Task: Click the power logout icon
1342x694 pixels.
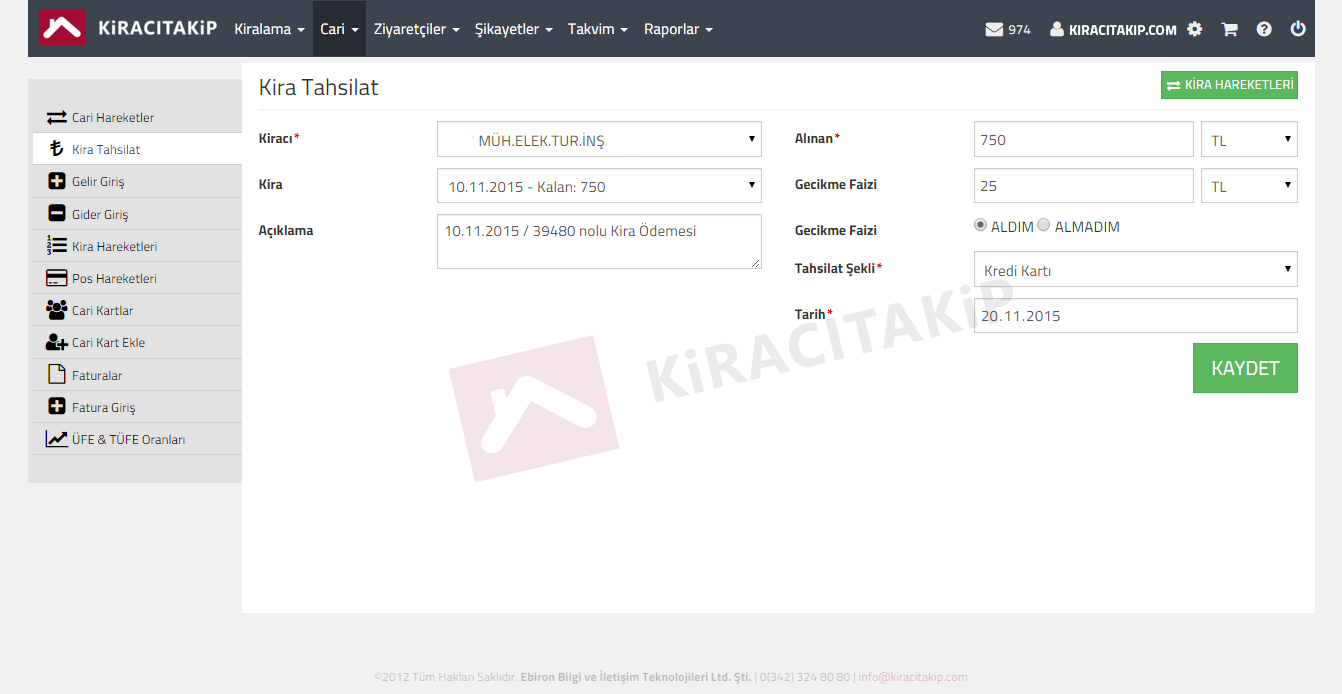Action: (x=1298, y=29)
